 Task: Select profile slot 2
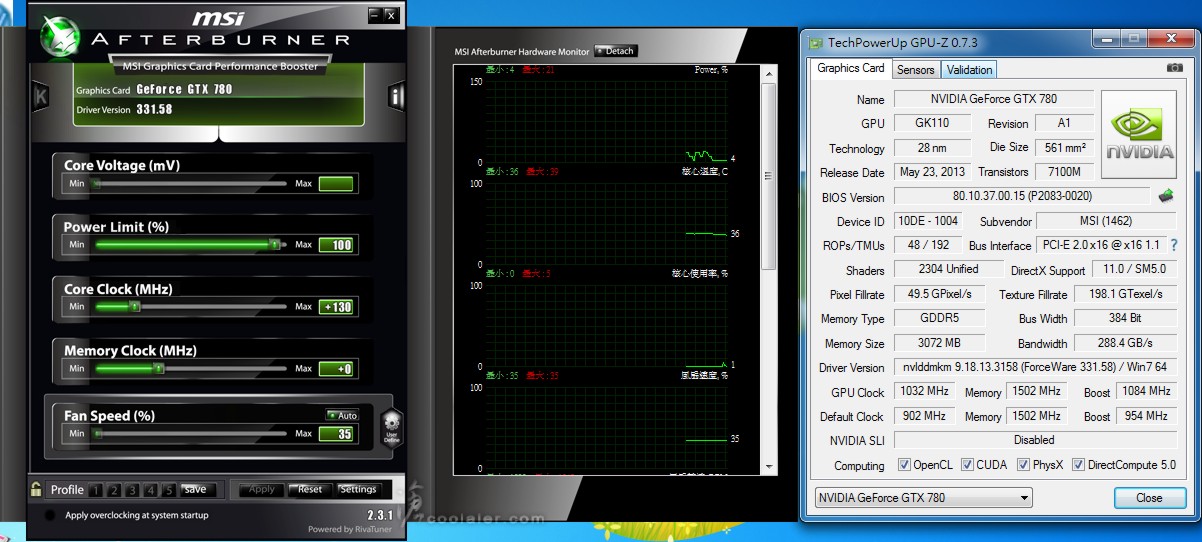(x=114, y=490)
